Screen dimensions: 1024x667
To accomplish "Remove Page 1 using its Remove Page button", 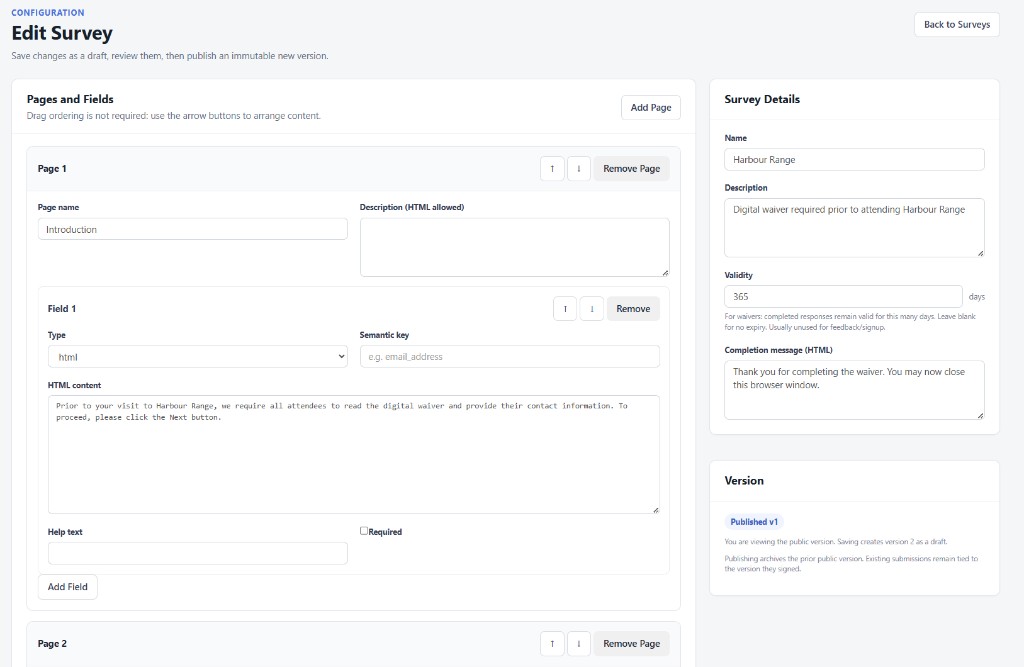I will [x=632, y=169].
